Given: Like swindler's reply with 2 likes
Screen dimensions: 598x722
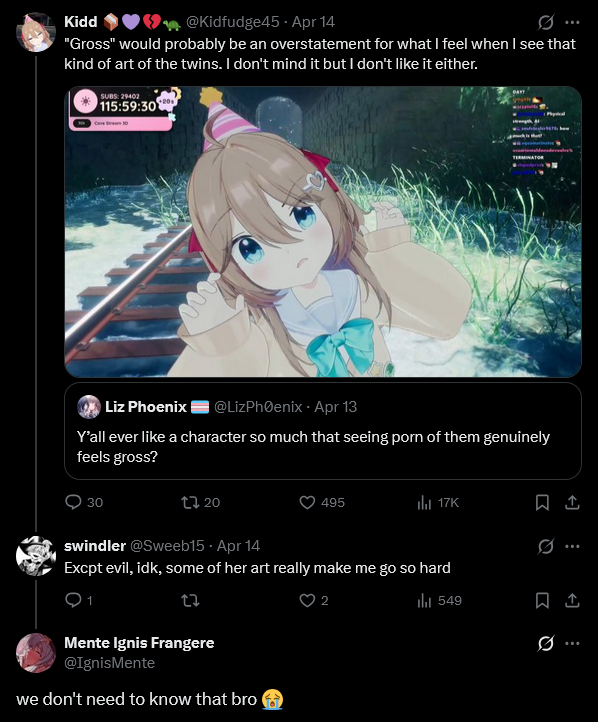Looking at the screenshot, I should 314,600.
